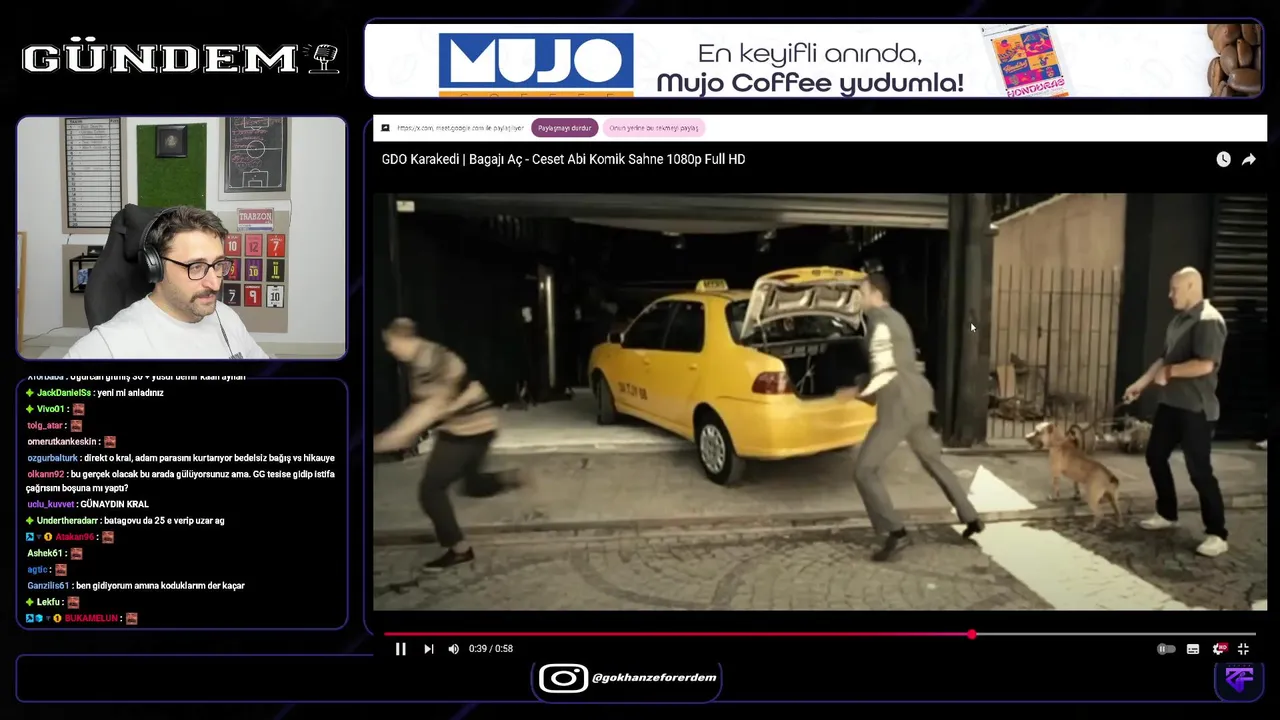Click the screen-share icon in sharing bar
Image resolution: width=1280 pixels, height=720 pixels.
pos(386,128)
